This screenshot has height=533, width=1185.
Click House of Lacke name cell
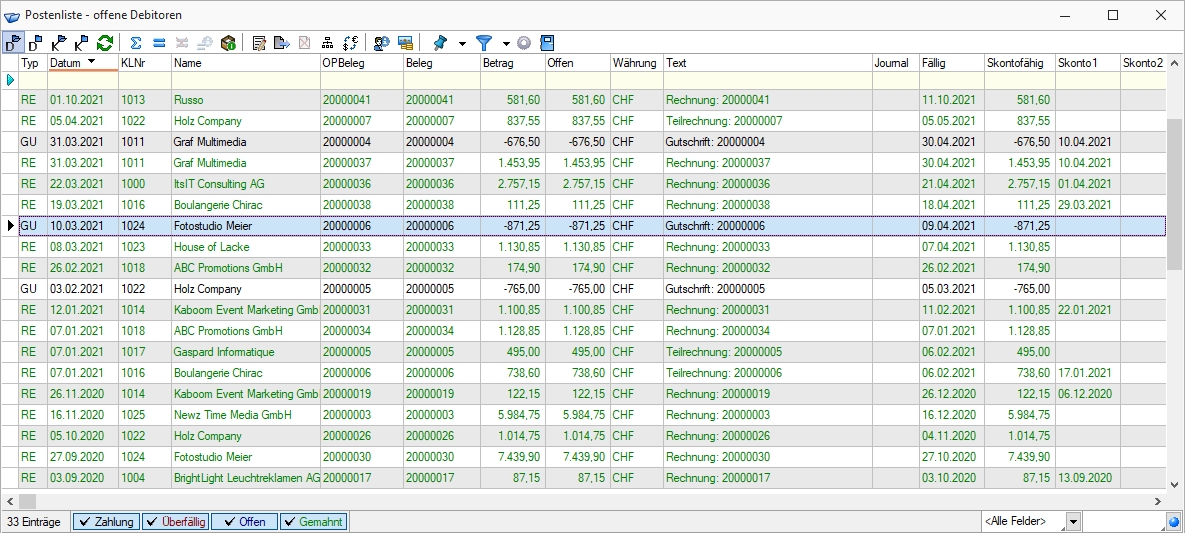(x=246, y=247)
